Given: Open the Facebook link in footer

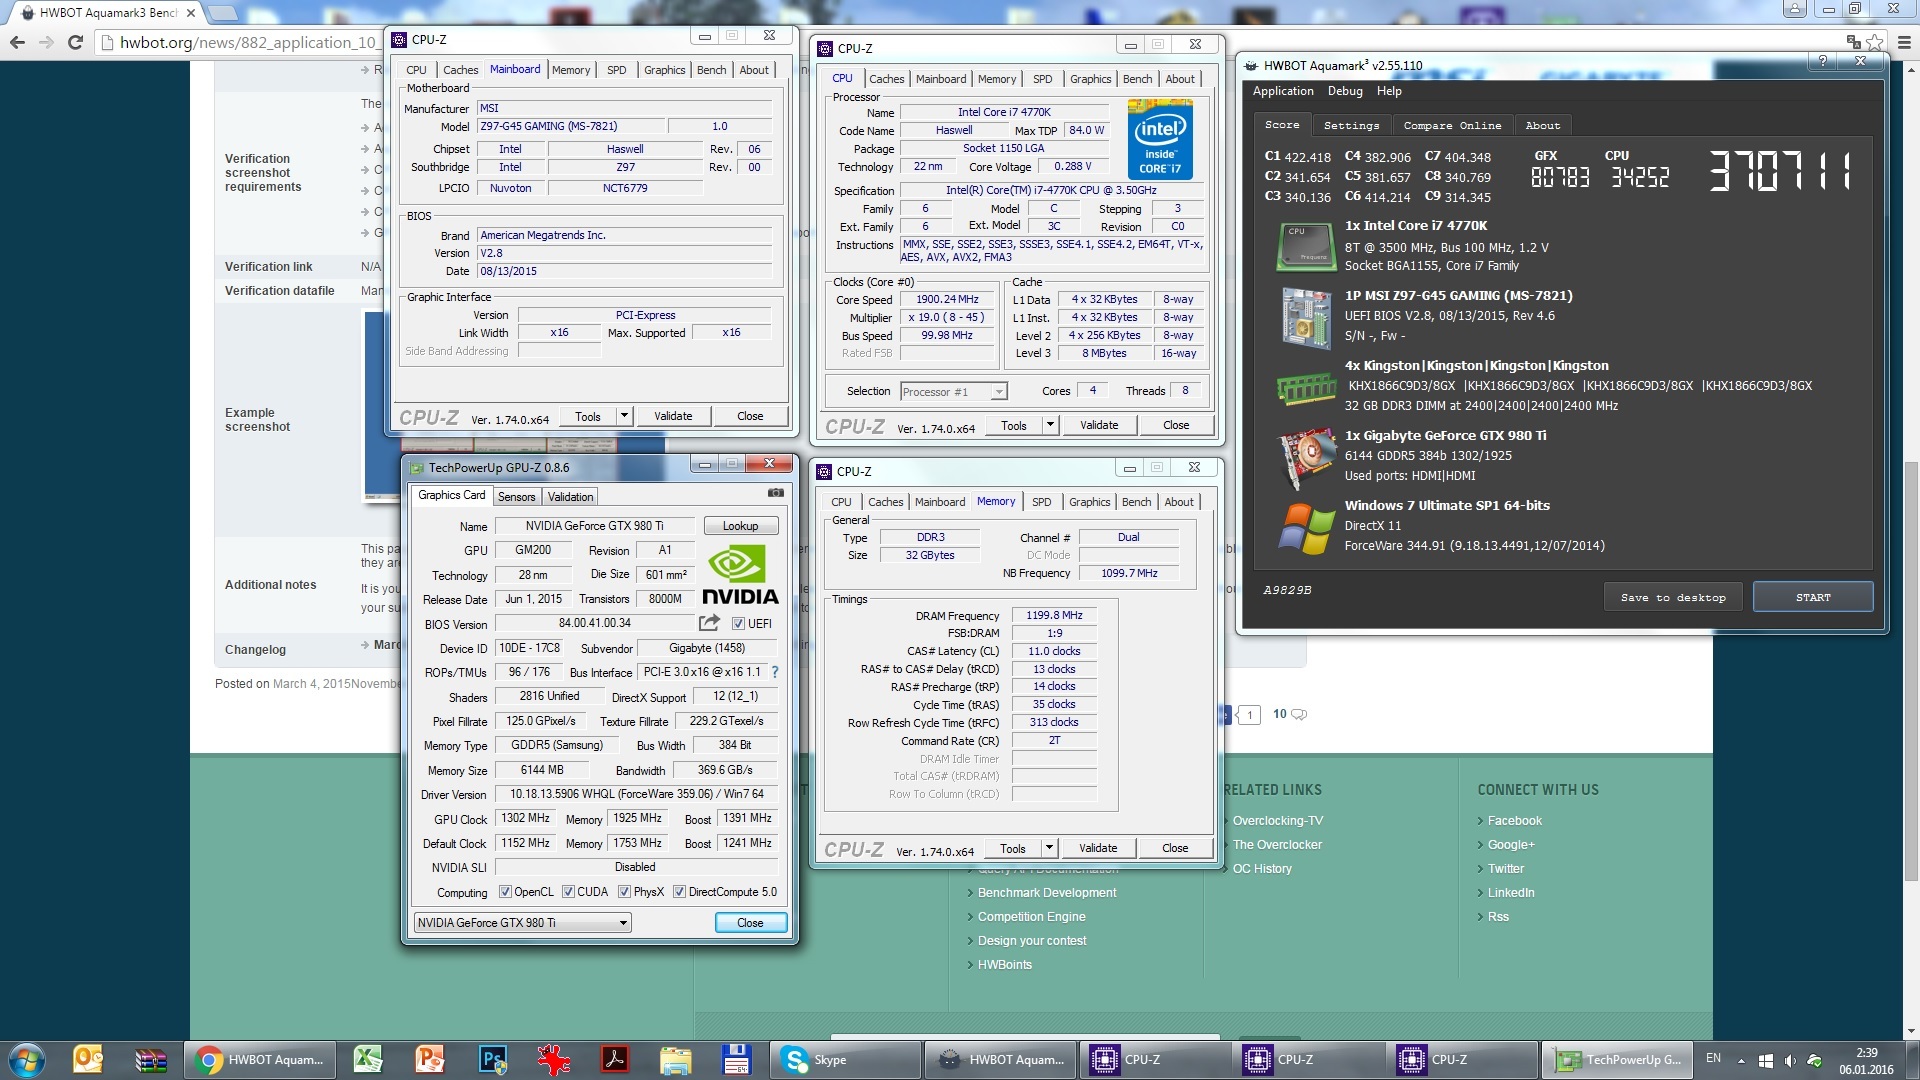Looking at the screenshot, I should pyautogui.click(x=1514, y=820).
